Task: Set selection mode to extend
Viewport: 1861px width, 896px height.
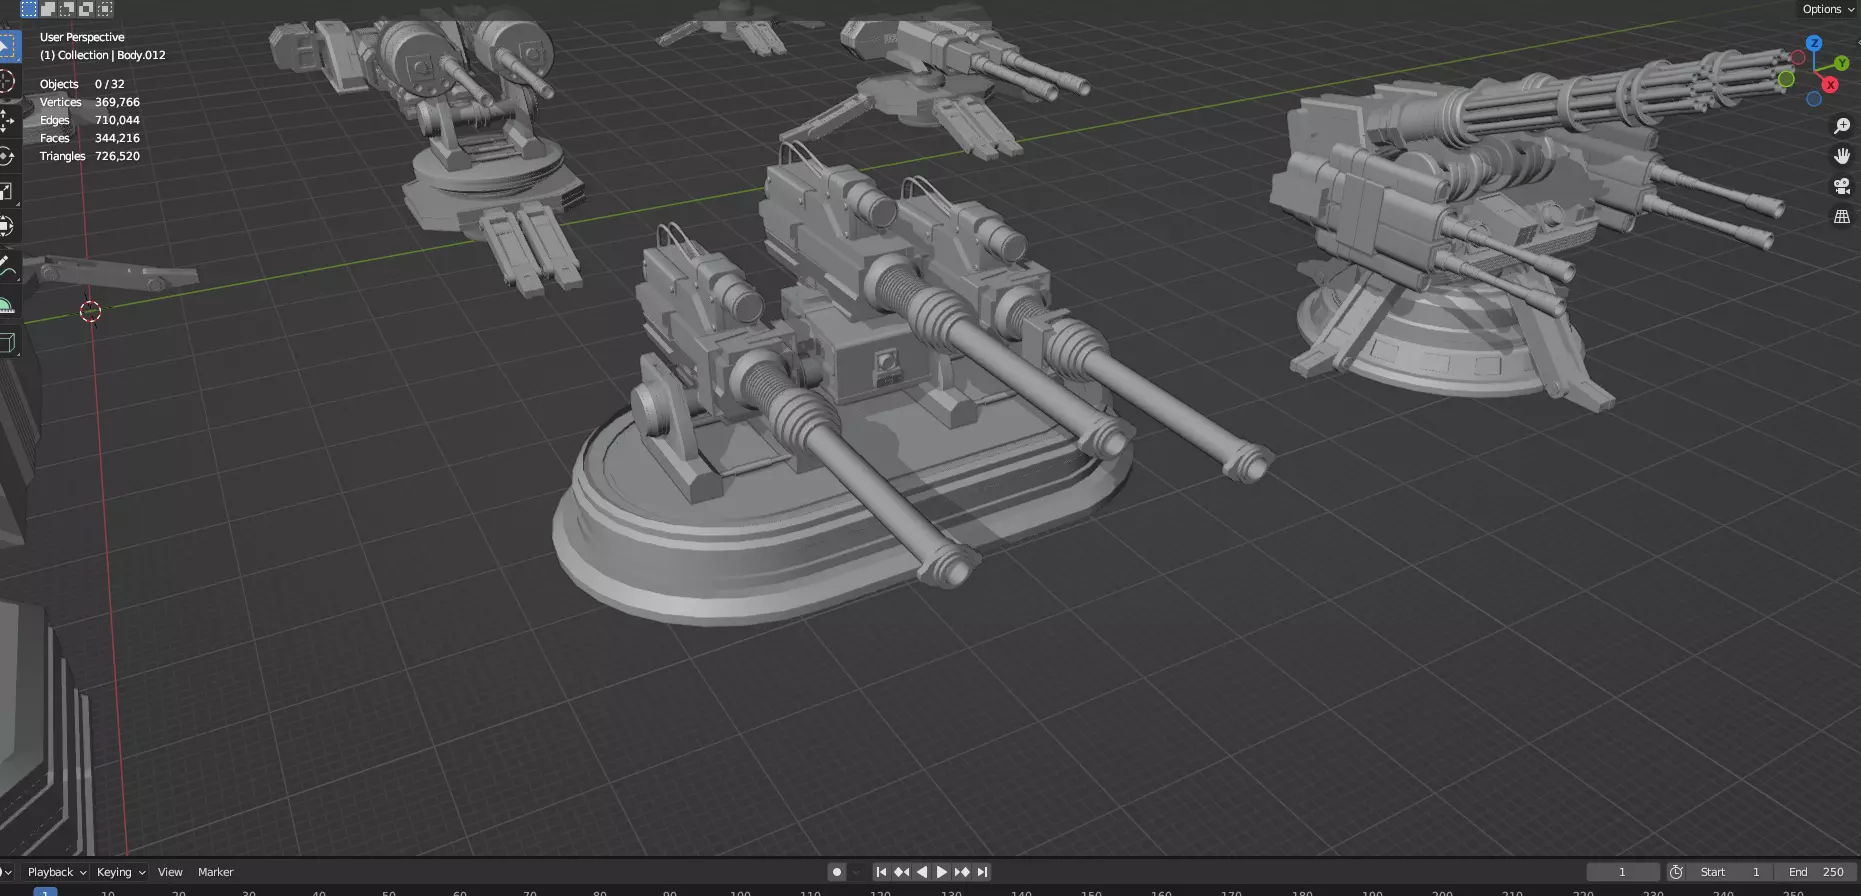Action: click(48, 9)
